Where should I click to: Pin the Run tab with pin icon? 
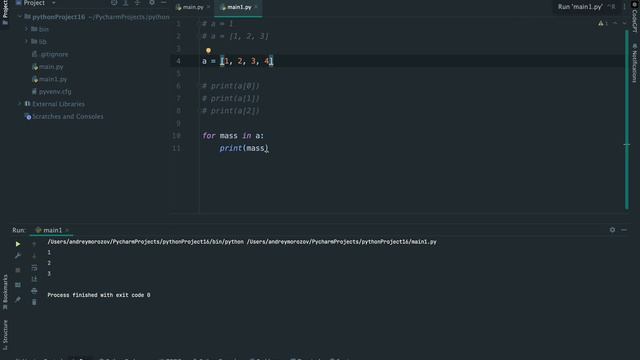pyautogui.click(x=18, y=300)
